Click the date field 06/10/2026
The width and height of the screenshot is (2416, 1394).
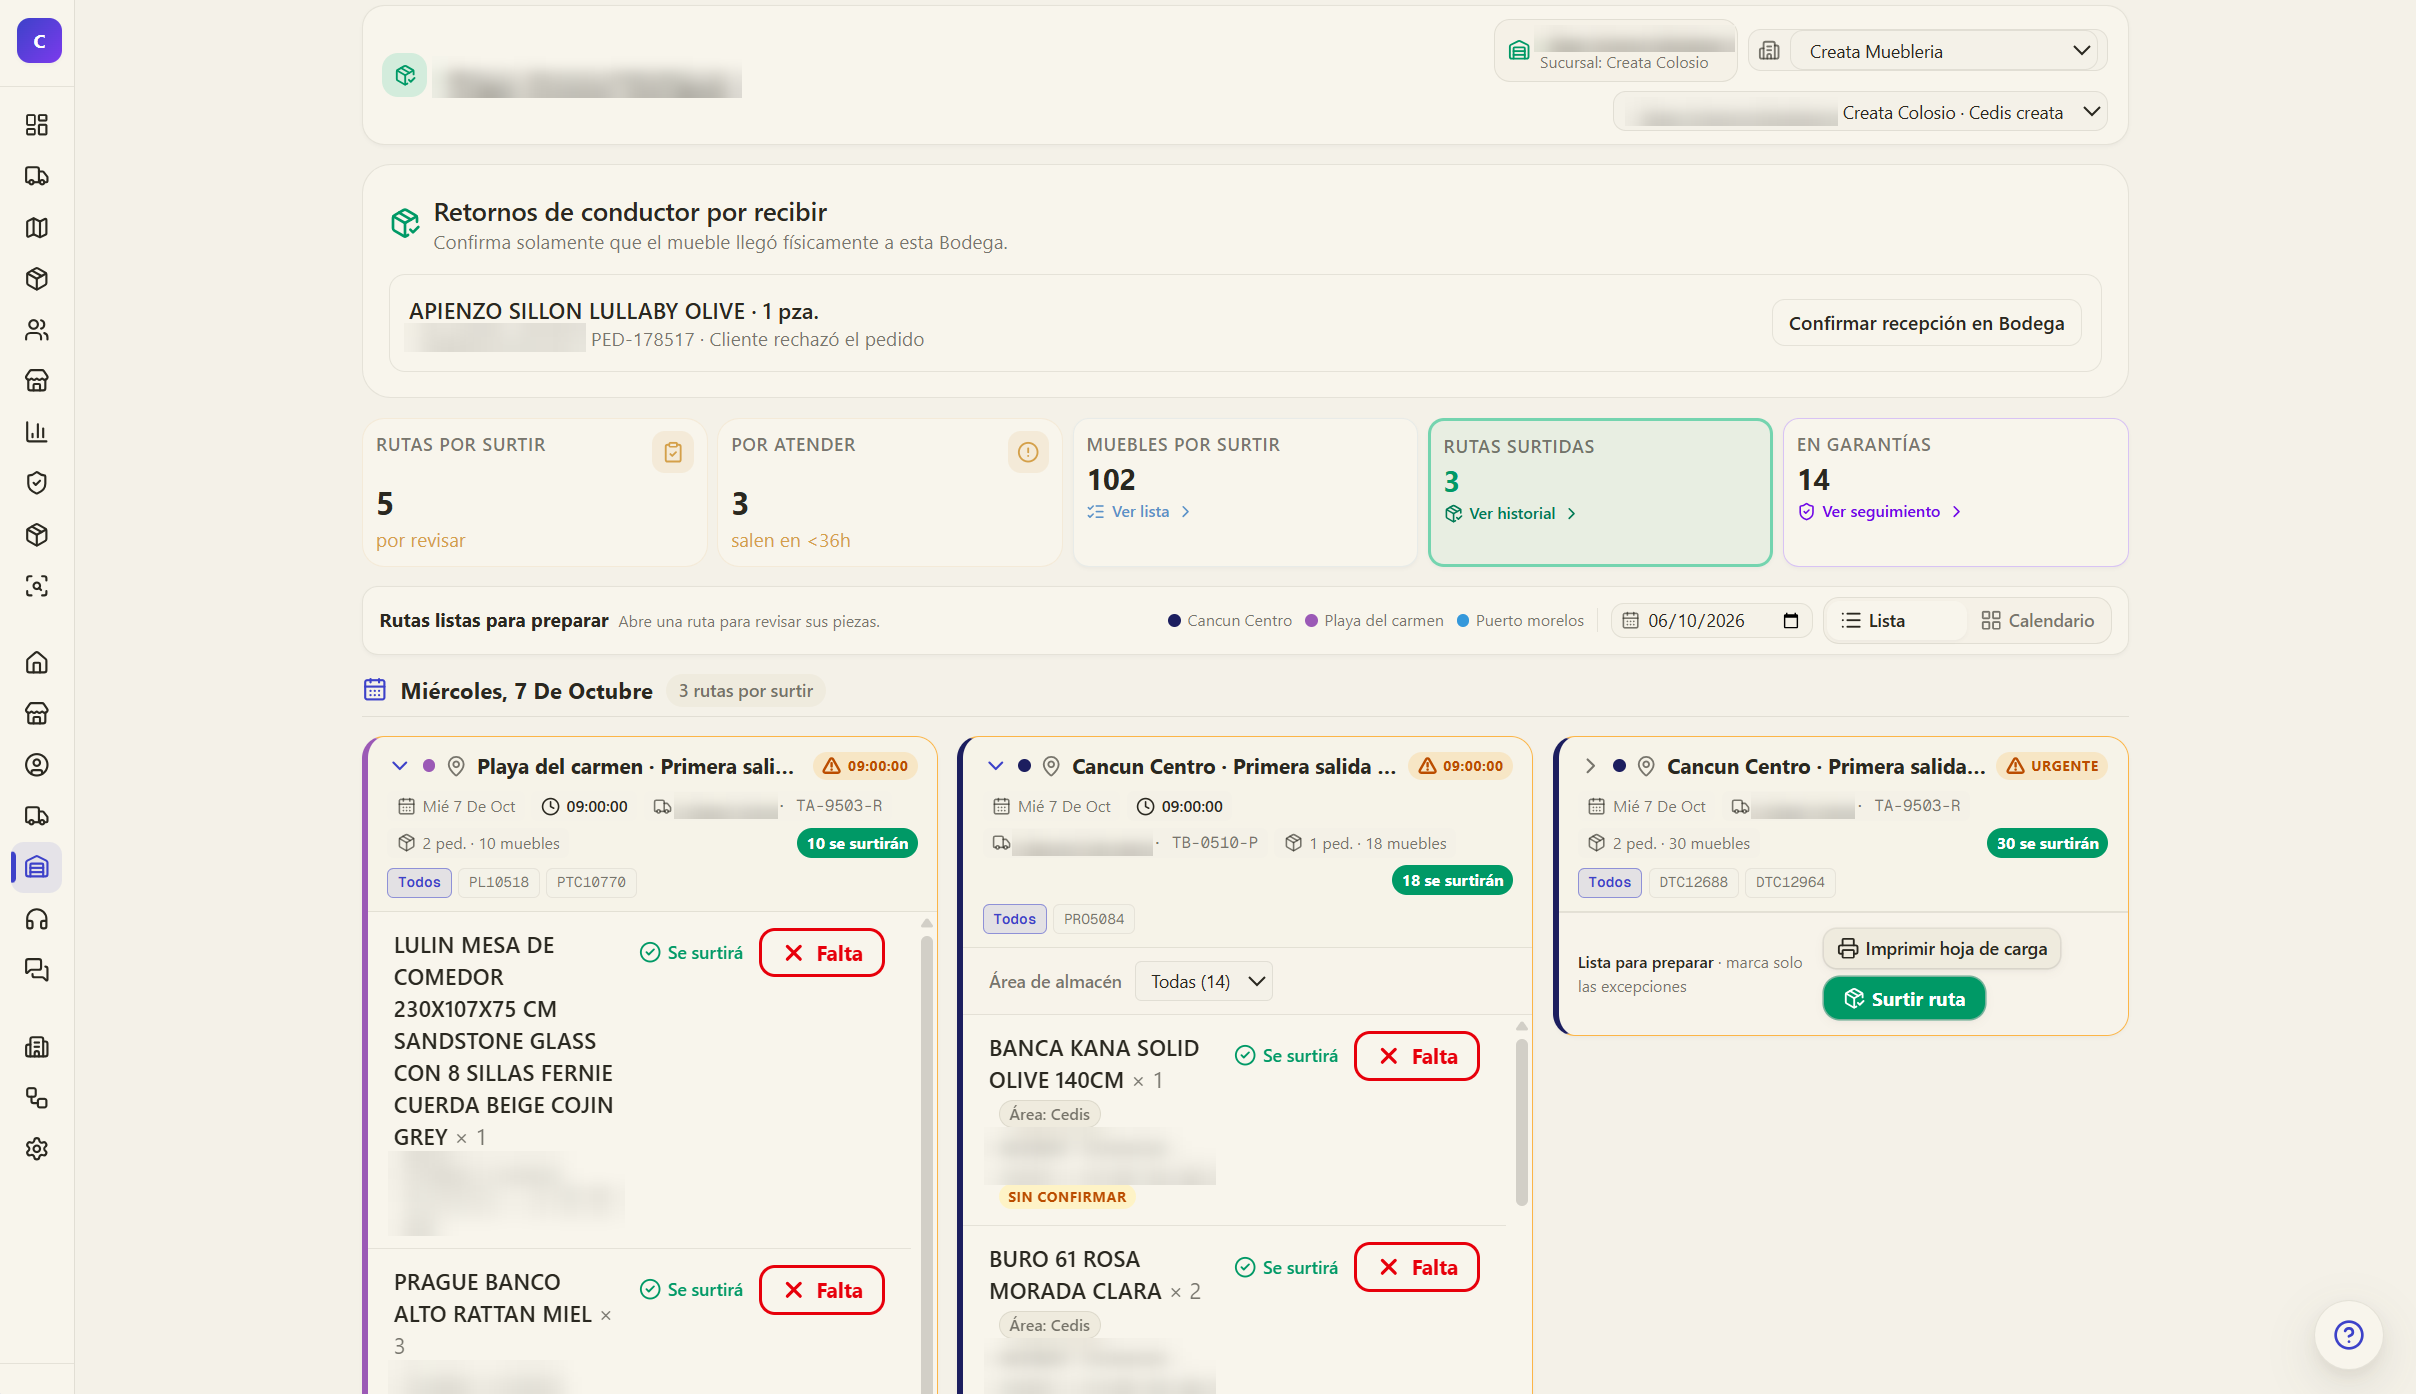point(1711,621)
